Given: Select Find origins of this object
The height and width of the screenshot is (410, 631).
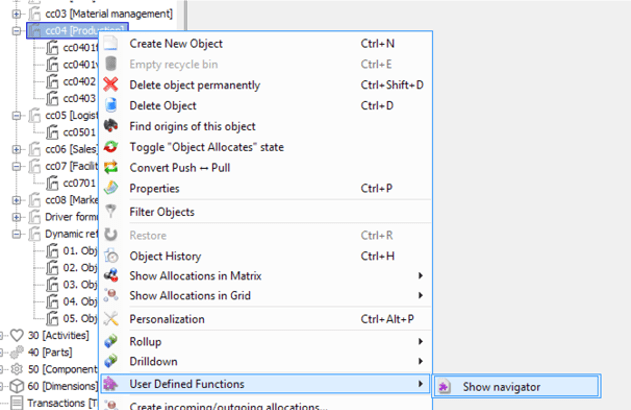Looking at the screenshot, I should [266, 126].
